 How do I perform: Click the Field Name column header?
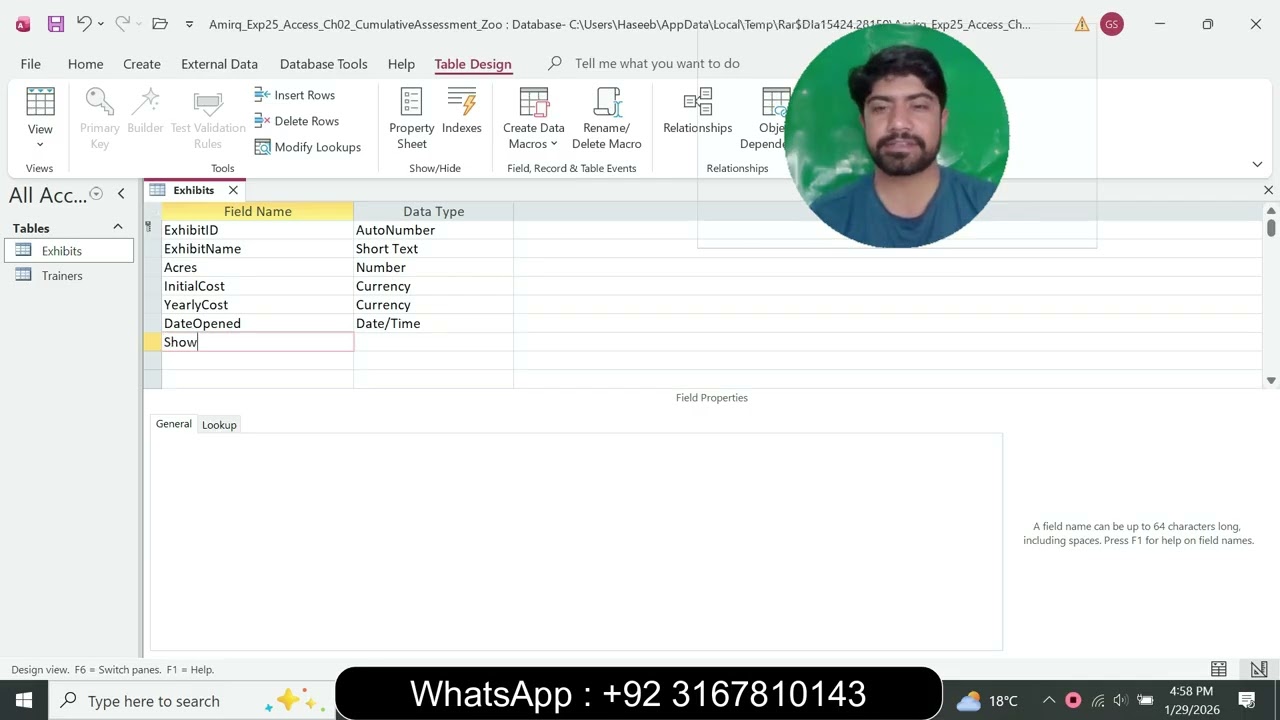pyautogui.click(x=257, y=211)
